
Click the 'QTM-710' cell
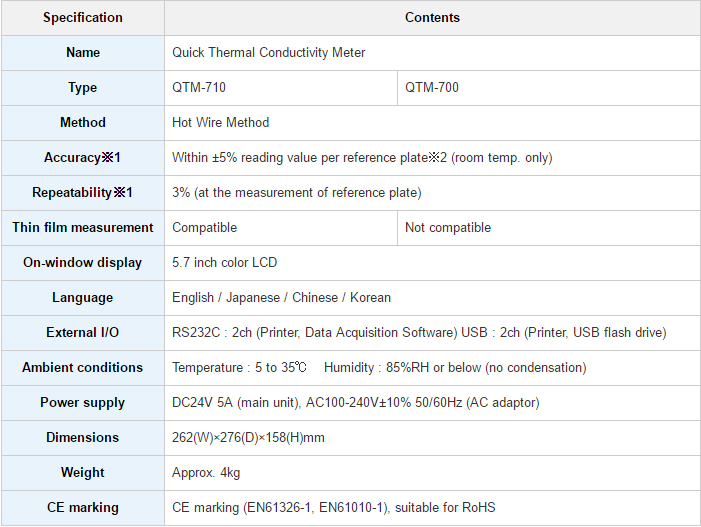281,88
